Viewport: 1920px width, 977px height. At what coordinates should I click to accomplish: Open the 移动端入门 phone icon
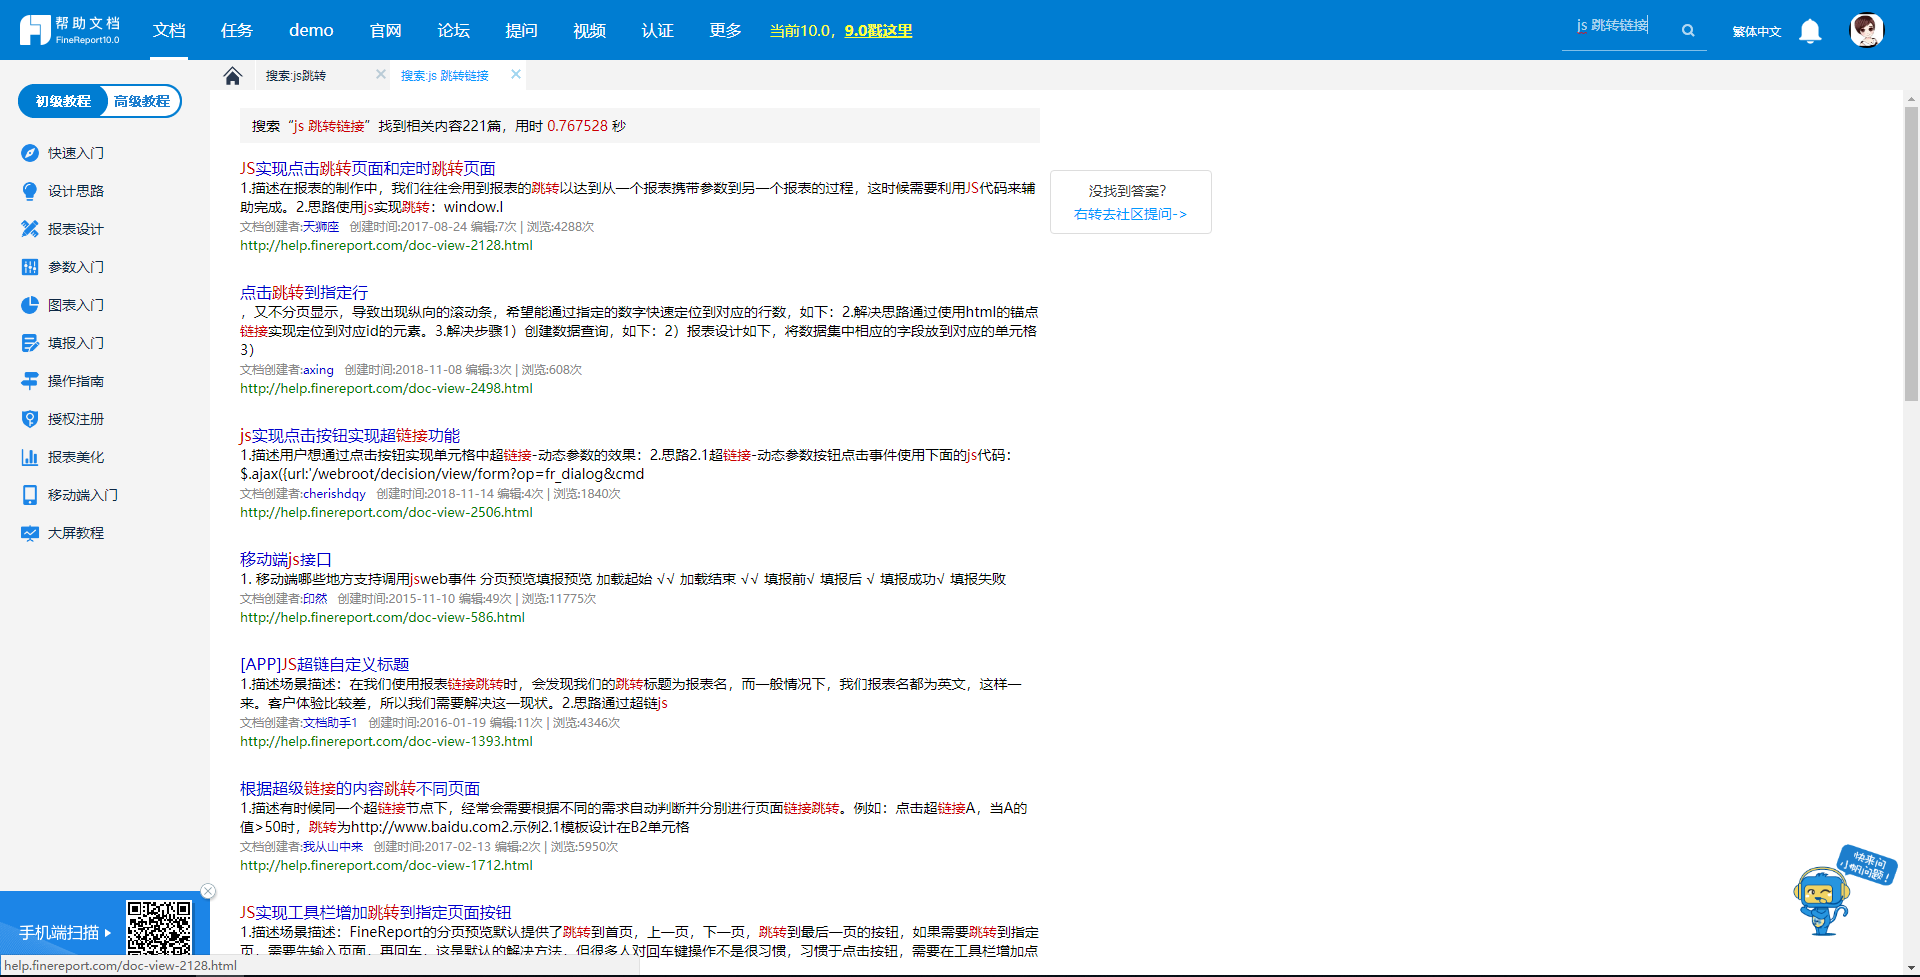pos(30,495)
